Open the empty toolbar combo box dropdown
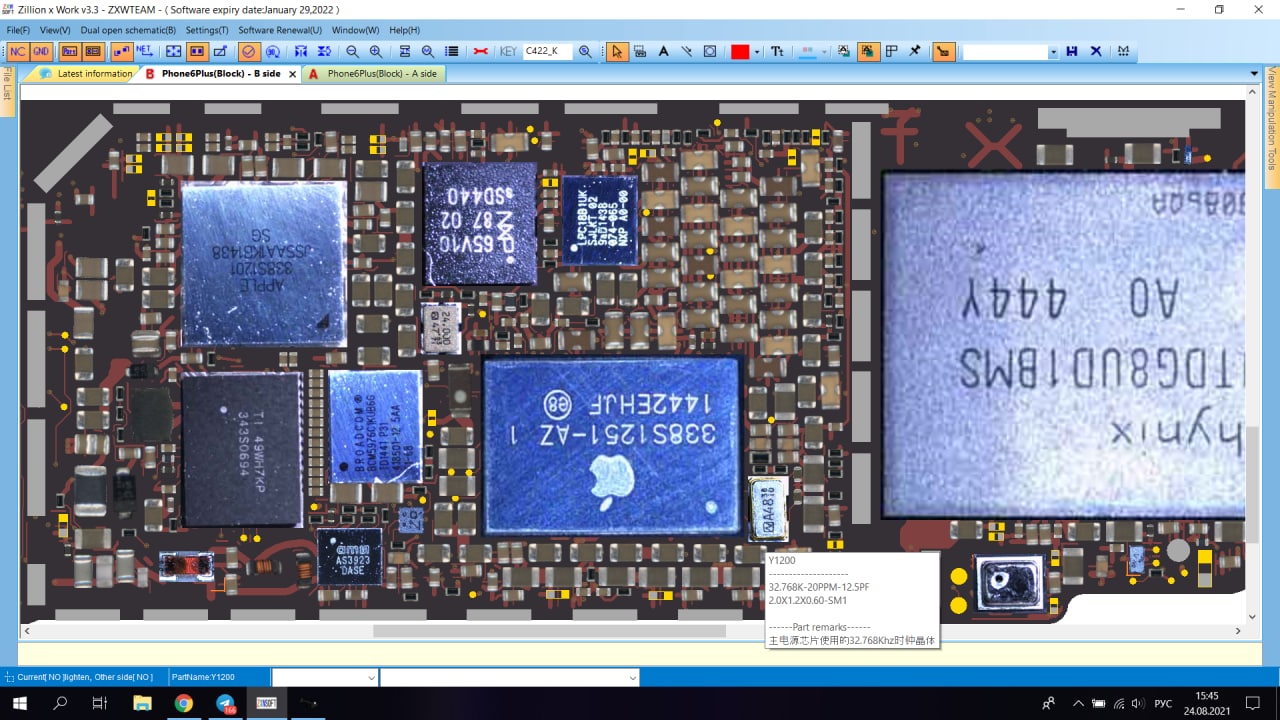 tap(1053, 52)
